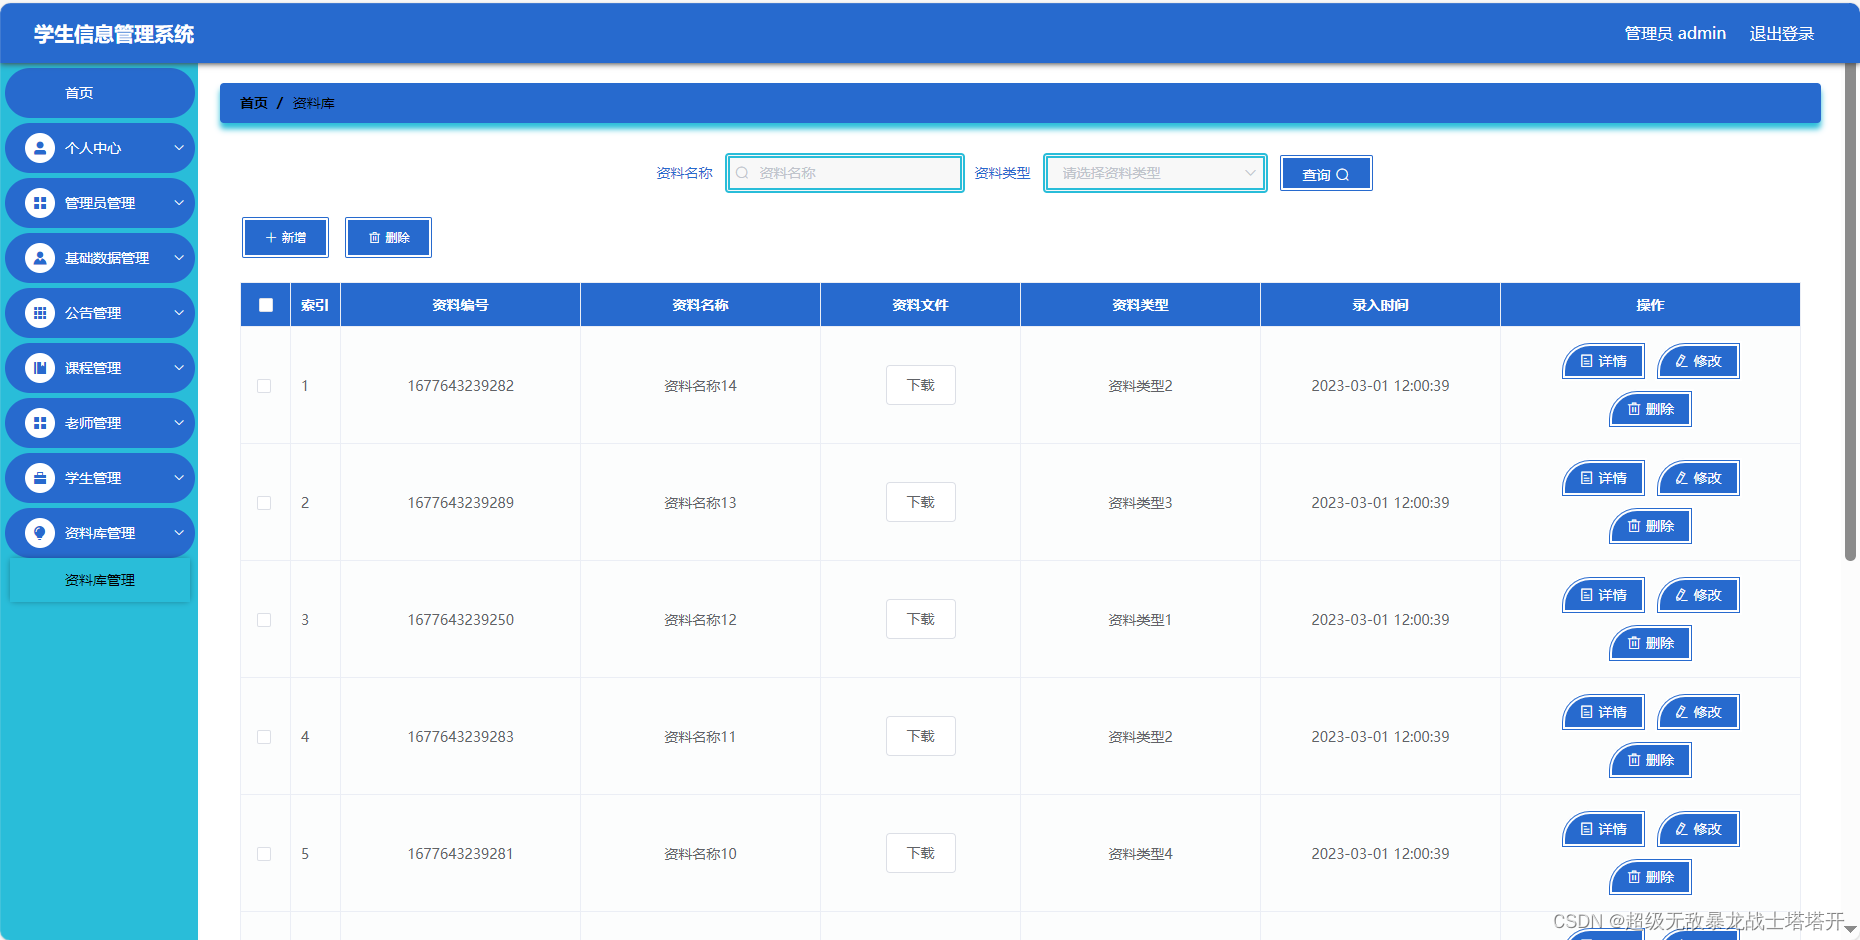
Task: Click the 删除 trash icon for 资料名称10
Action: 1634,877
